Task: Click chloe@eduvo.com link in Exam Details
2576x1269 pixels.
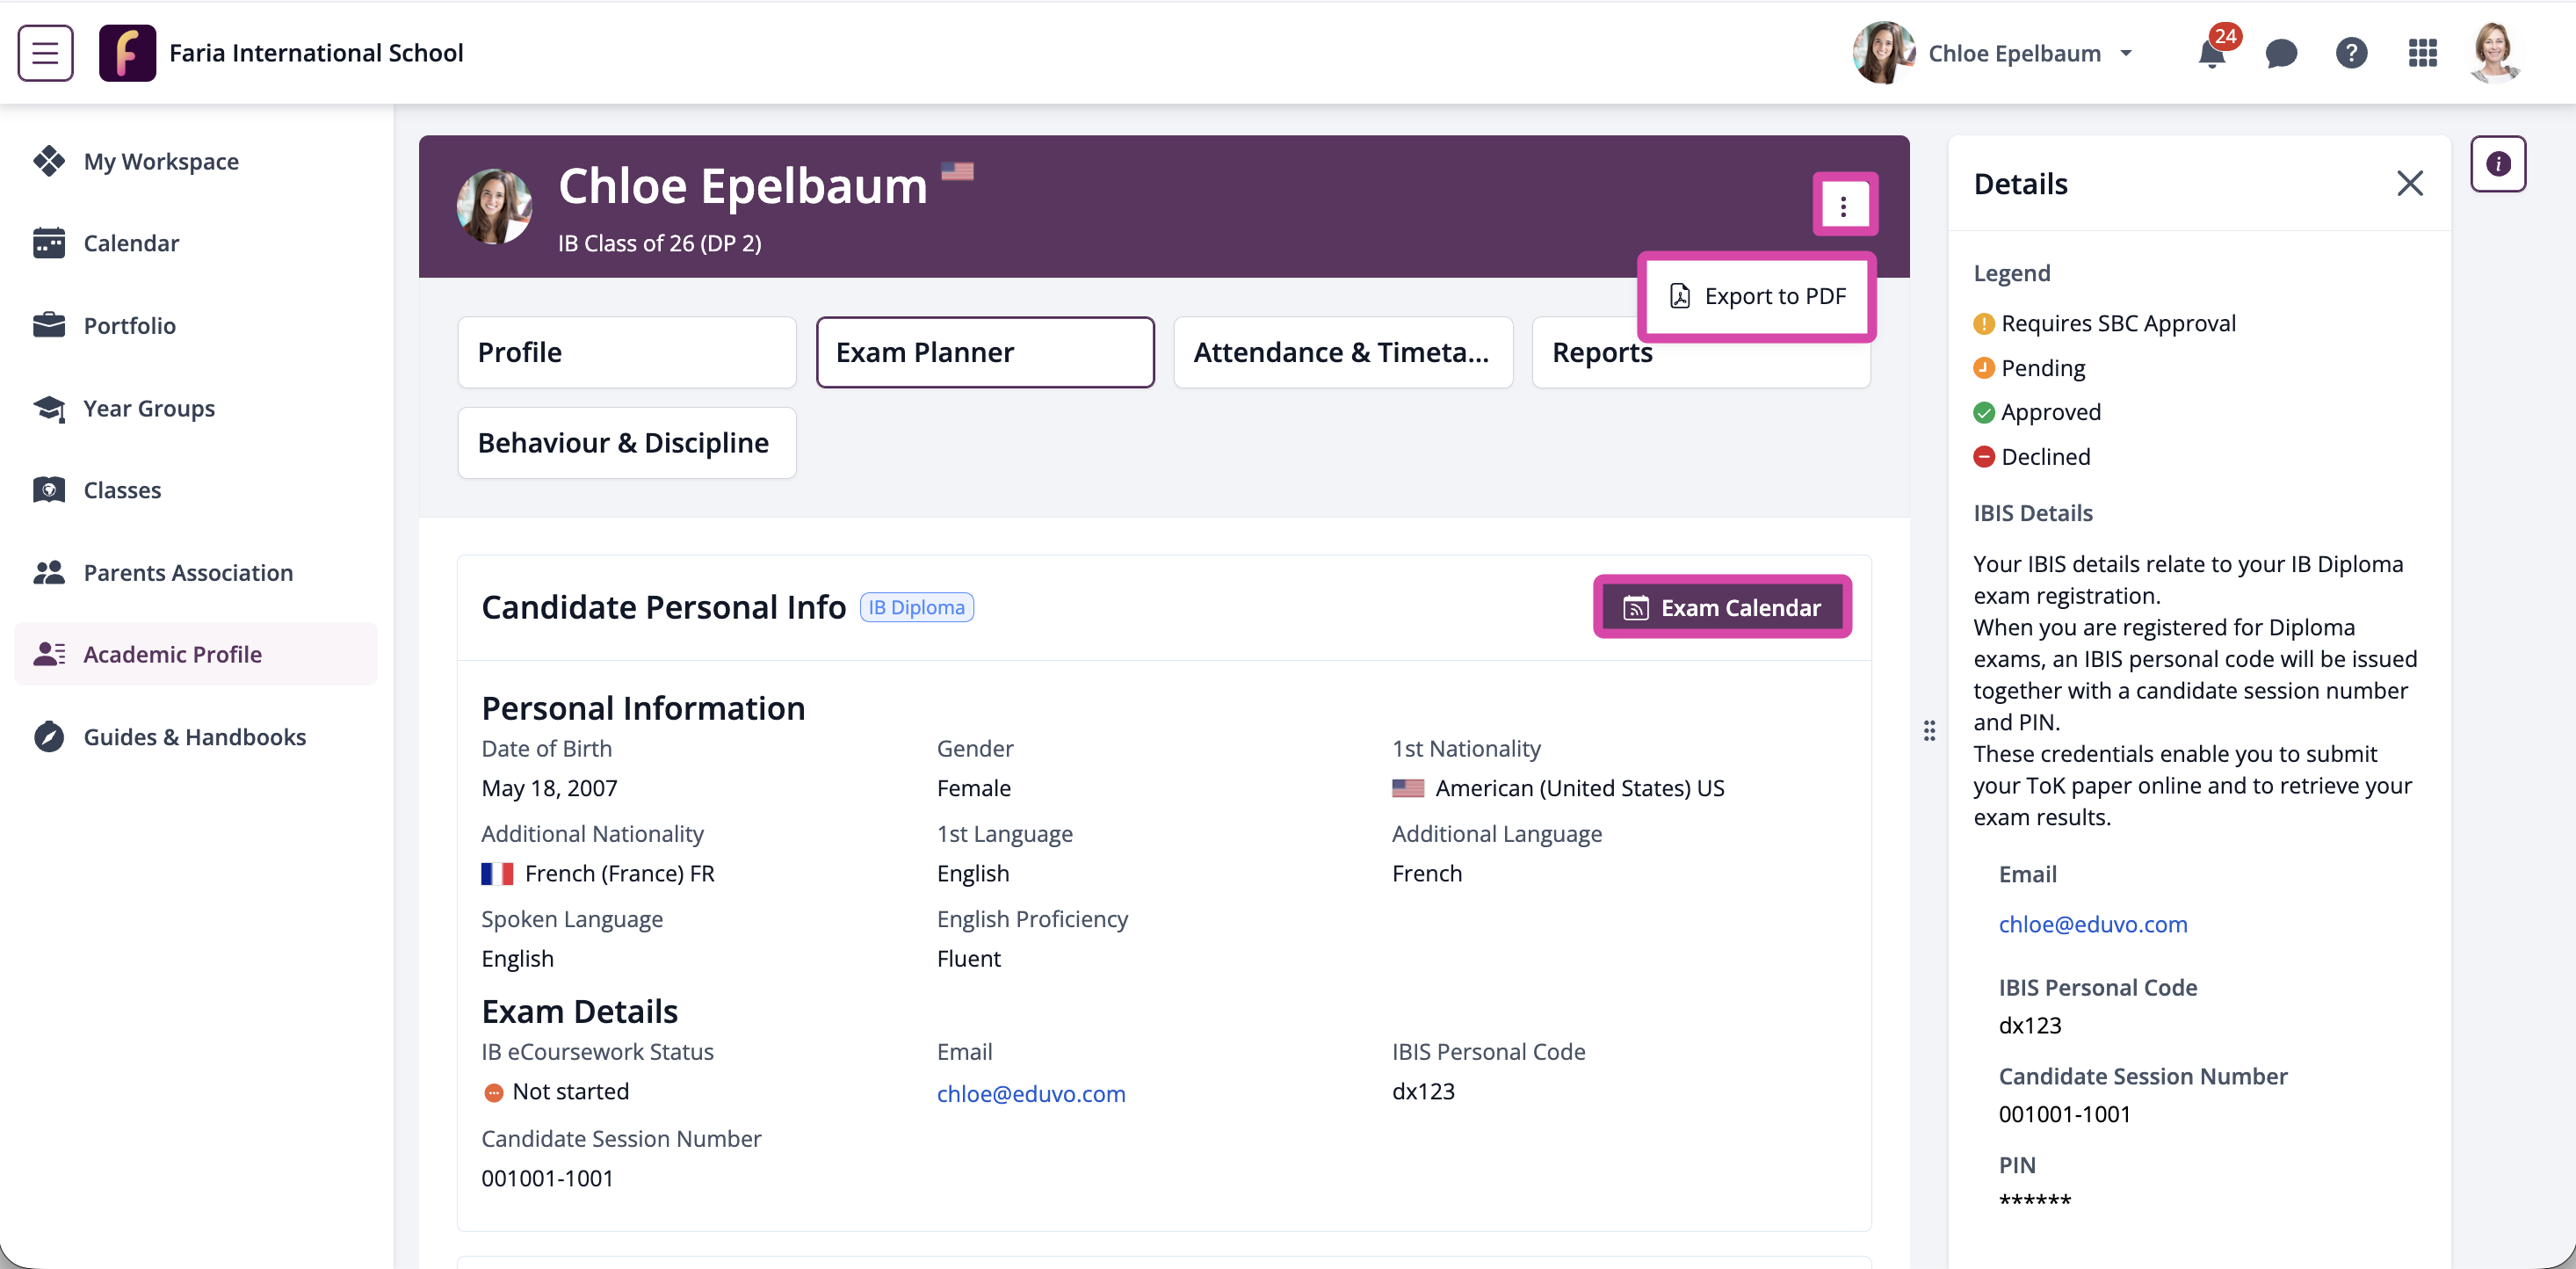Action: click(1031, 1094)
